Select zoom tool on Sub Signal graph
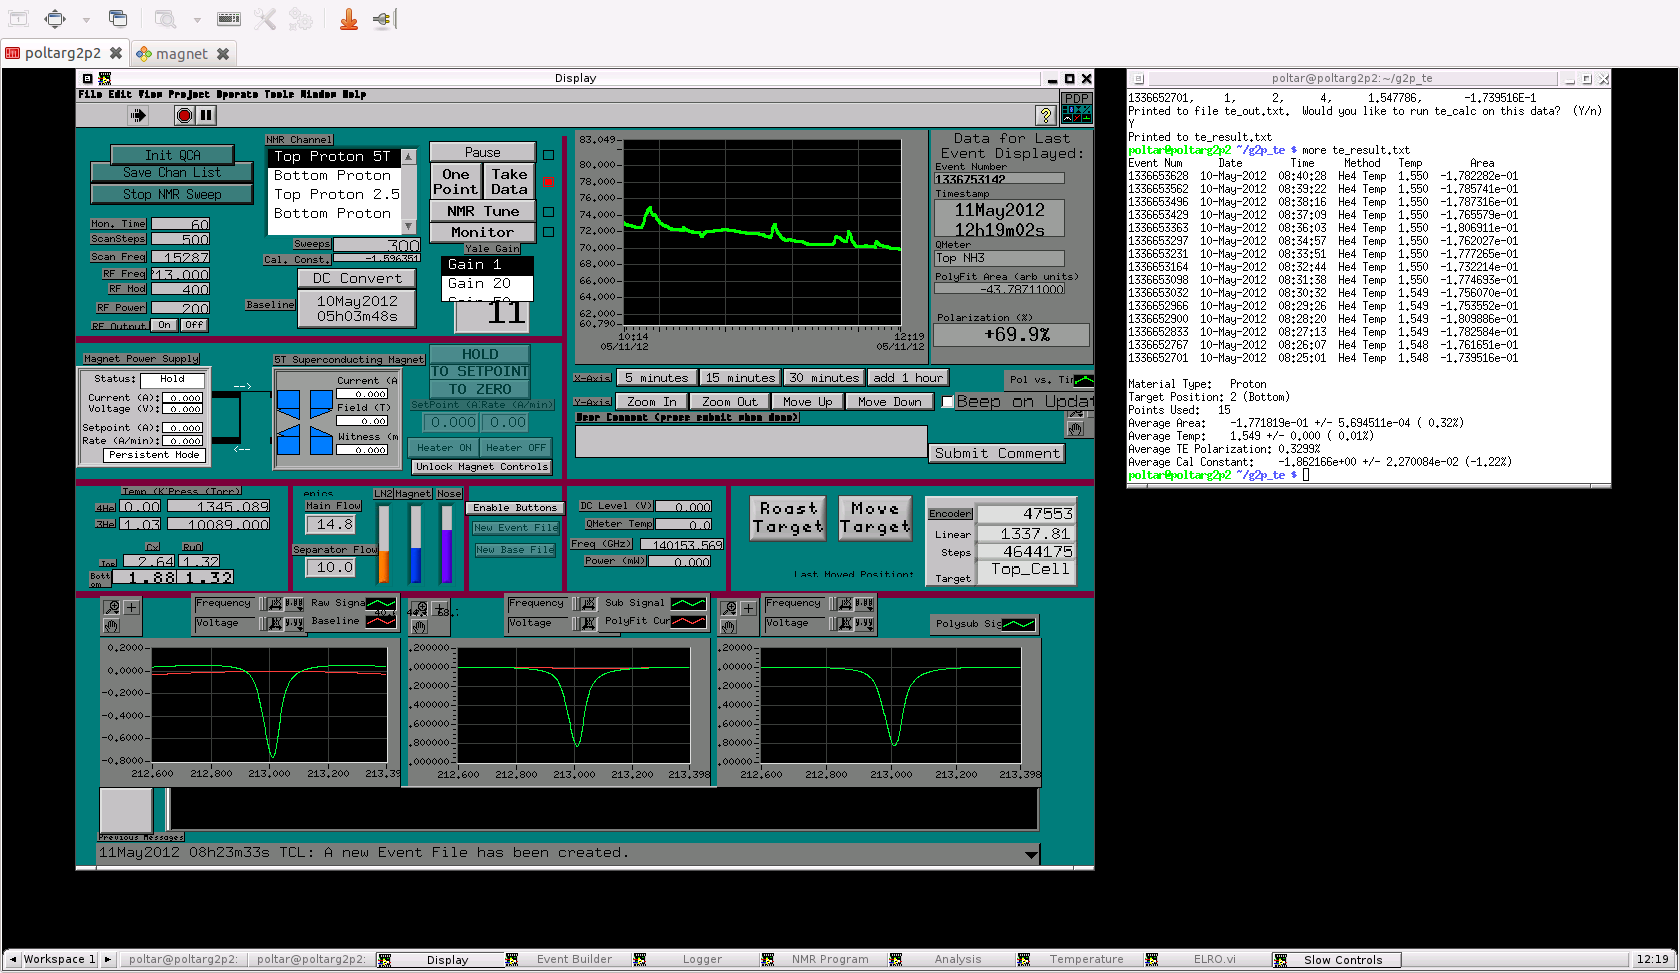 [421, 608]
